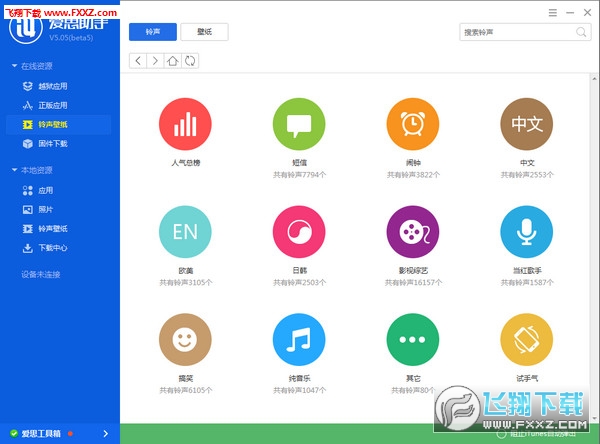600x444 pixels.
Task: Open the 短信 message ringtone category
Action: click(x=299, y=124)
